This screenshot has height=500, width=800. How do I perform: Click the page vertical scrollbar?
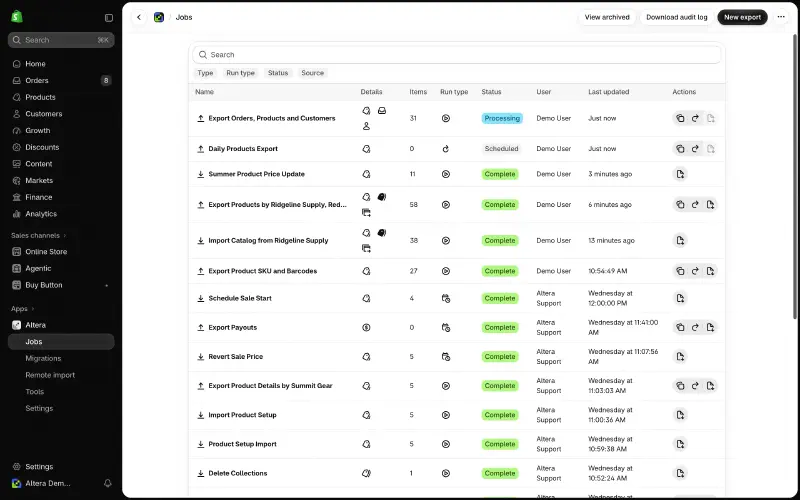(795, 176)
